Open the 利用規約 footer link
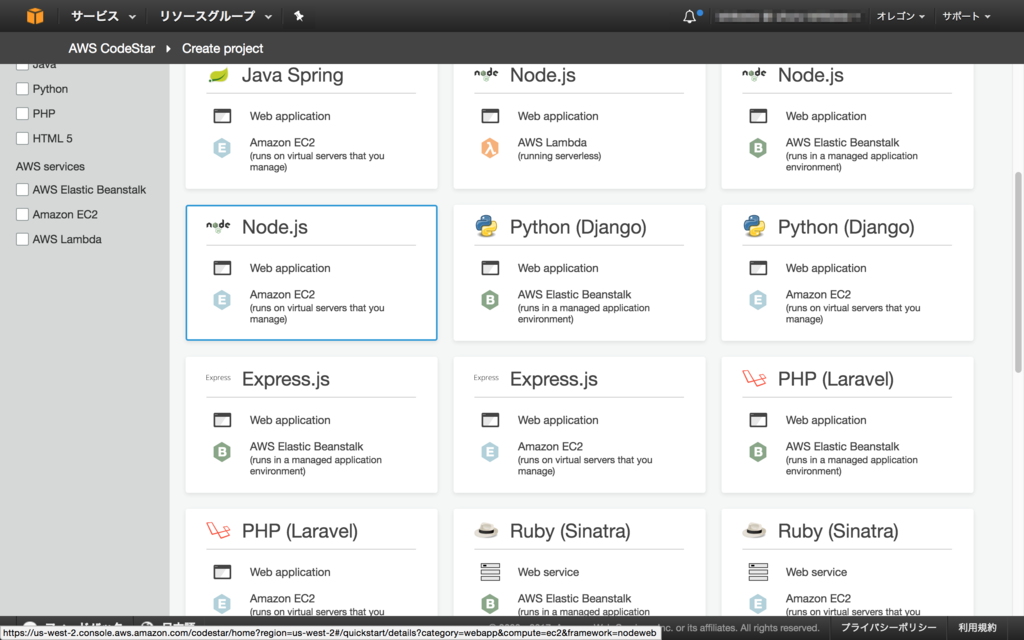 (977, 628)
